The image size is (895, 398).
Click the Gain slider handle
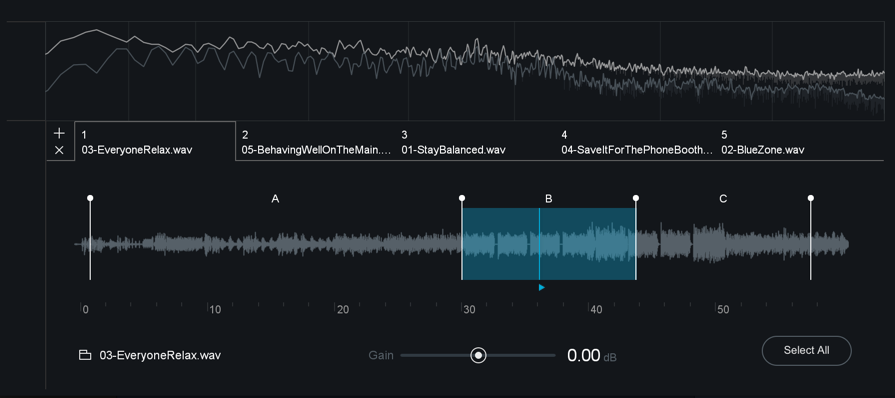point(478,355)
